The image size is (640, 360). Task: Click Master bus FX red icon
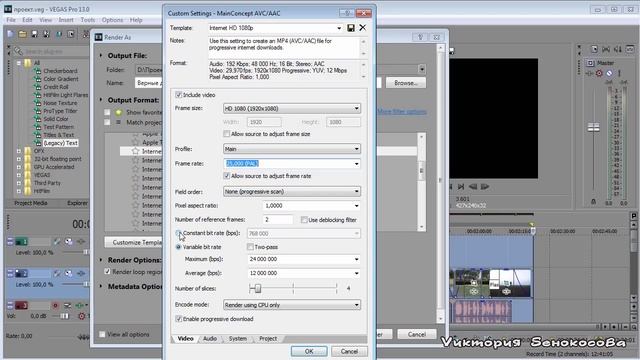(599, 73)
